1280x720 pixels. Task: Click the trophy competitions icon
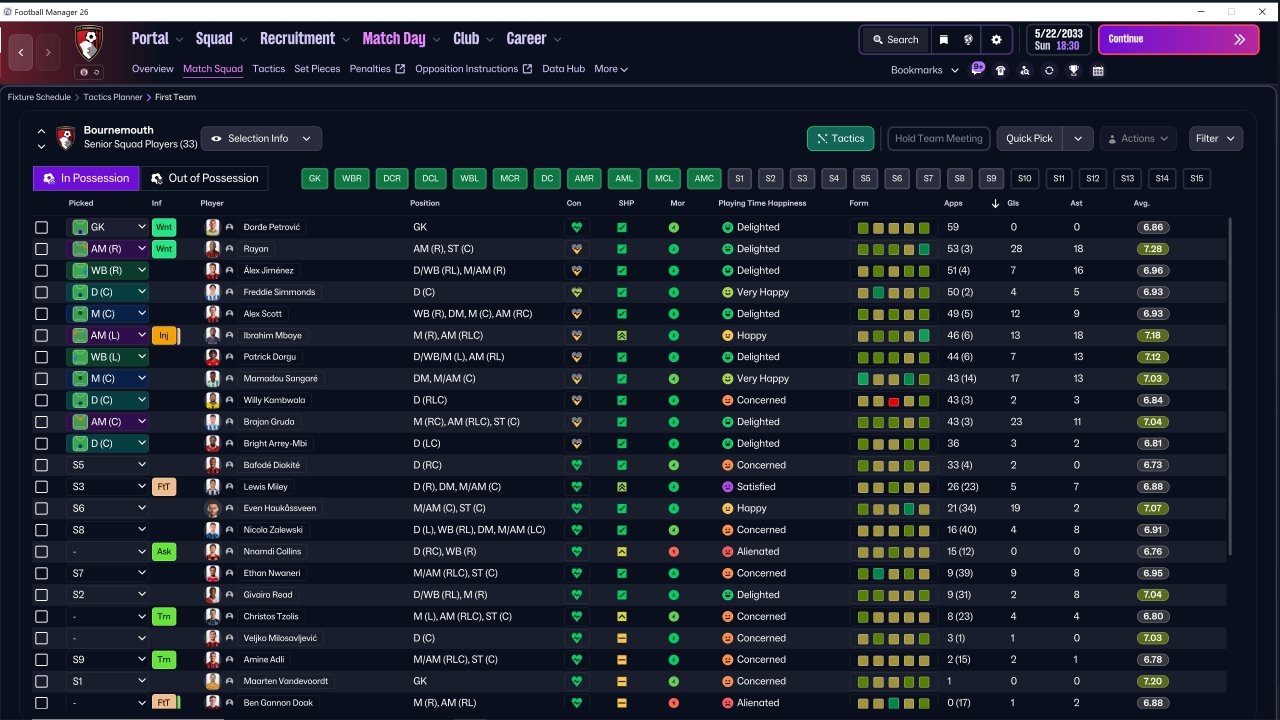pyautogui.click(x=1073, y=70)
